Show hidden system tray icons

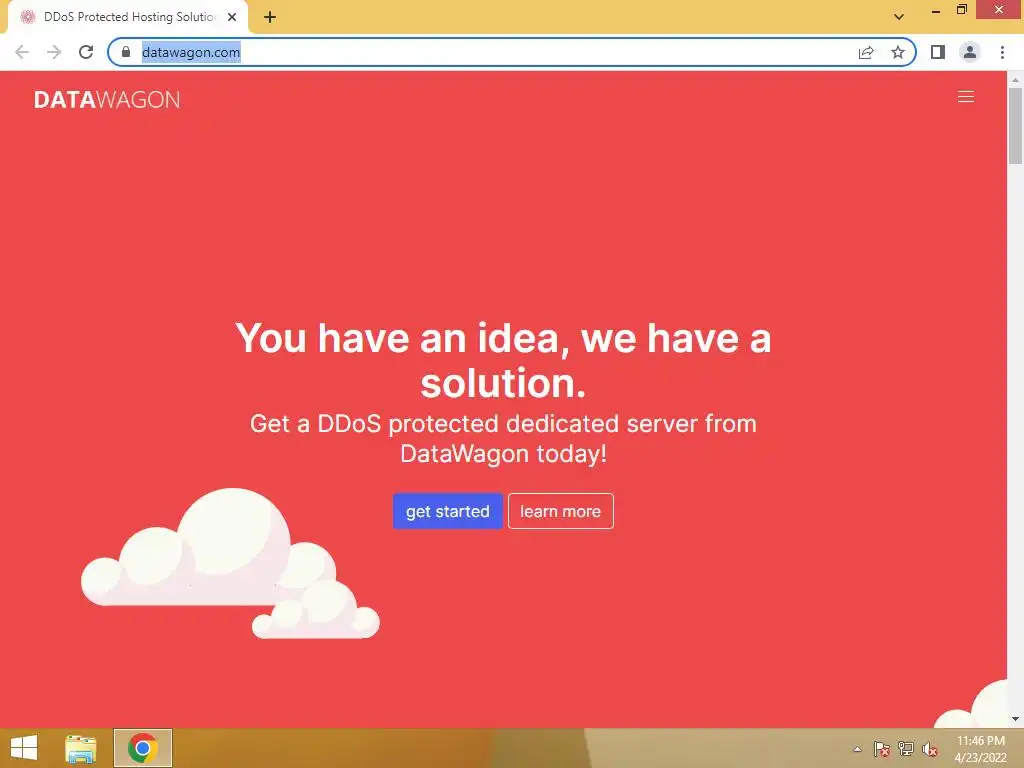click(857, 749)
